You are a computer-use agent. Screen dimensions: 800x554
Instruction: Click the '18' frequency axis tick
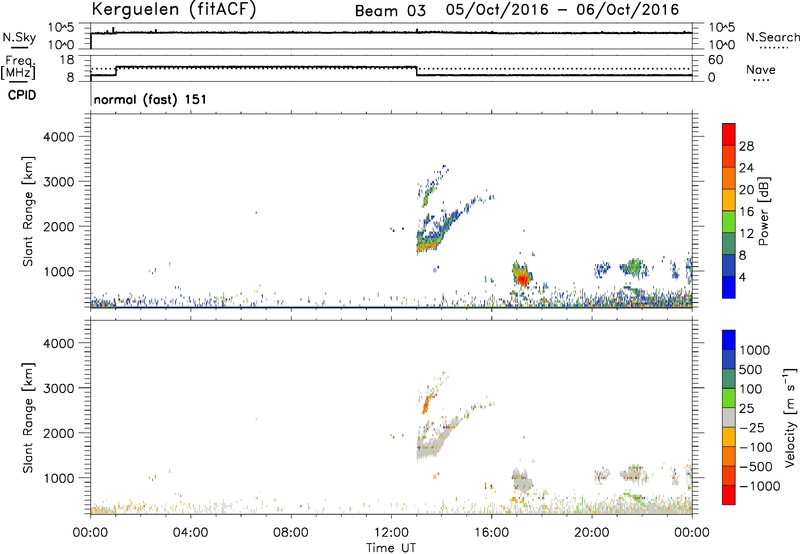click(x=67, y=60)
